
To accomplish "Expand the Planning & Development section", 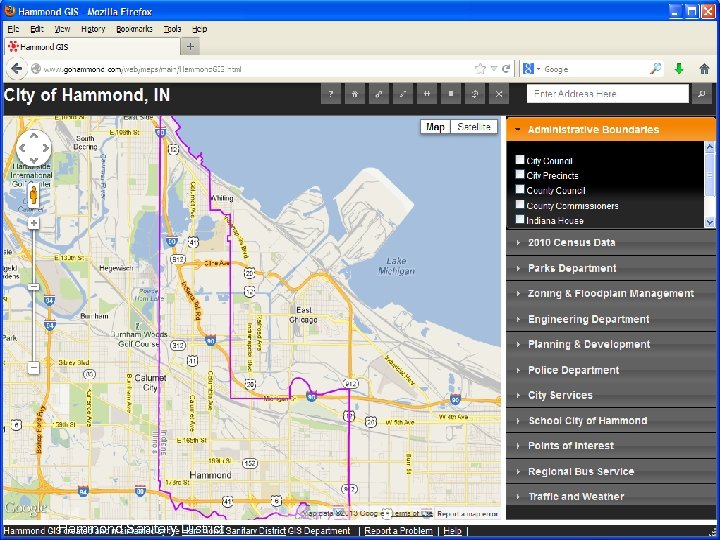I will (x=611, y=344).
